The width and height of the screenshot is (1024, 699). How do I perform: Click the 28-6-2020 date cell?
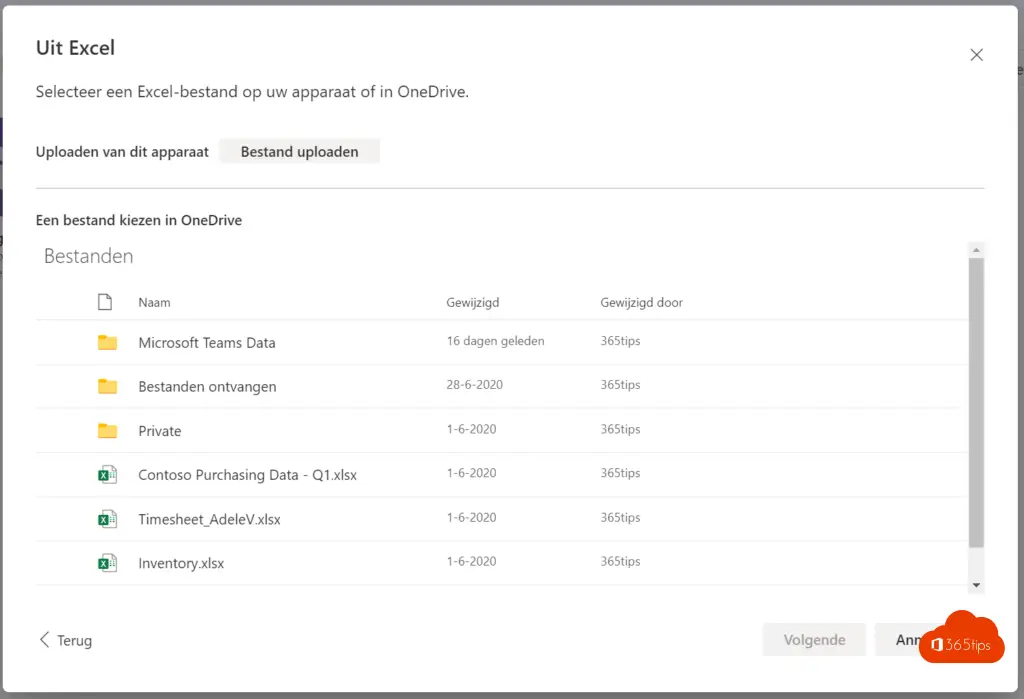tap(475, 385)
